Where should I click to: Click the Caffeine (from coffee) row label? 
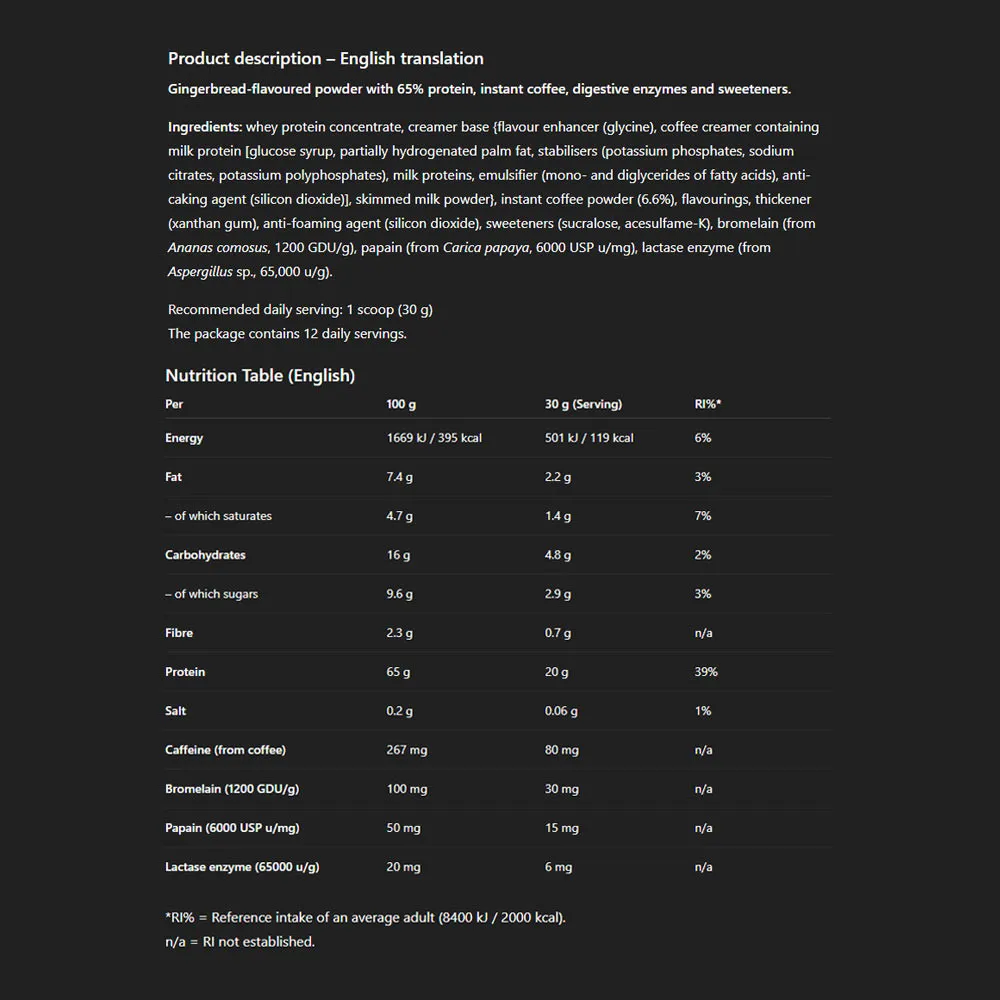(x=225, y=749)
